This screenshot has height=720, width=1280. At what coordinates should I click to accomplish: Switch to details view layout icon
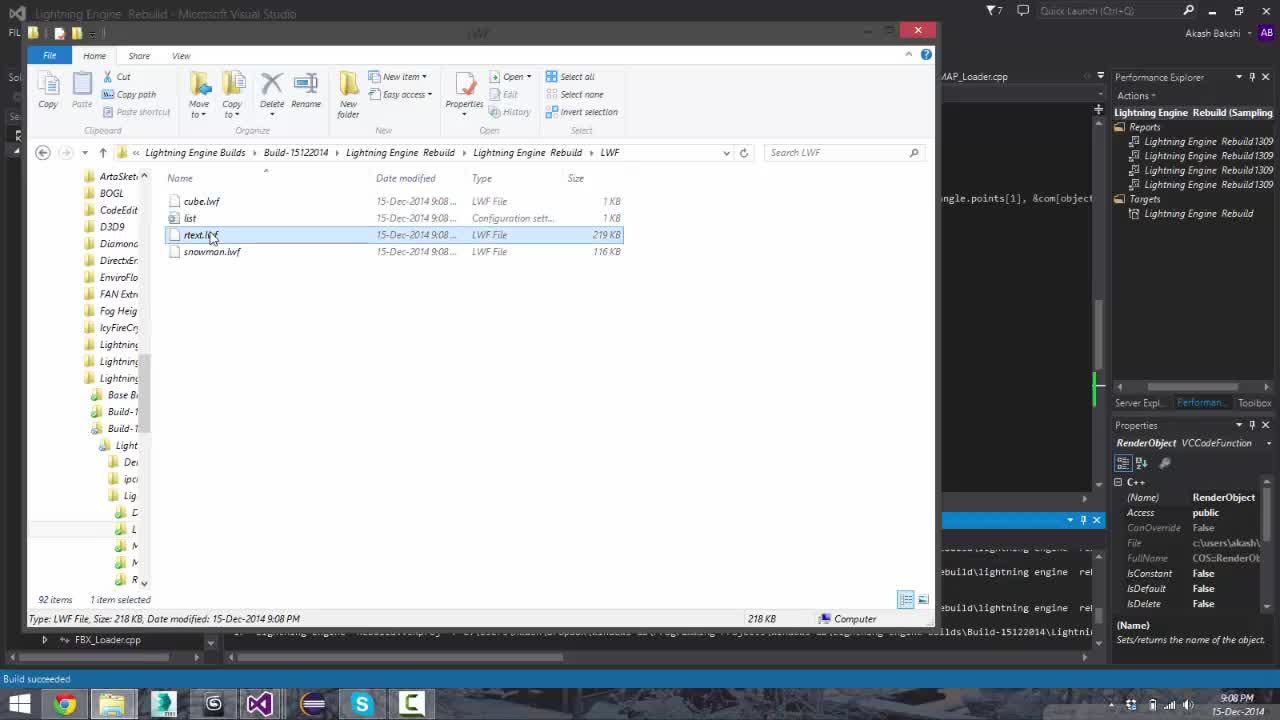point(905,599)
